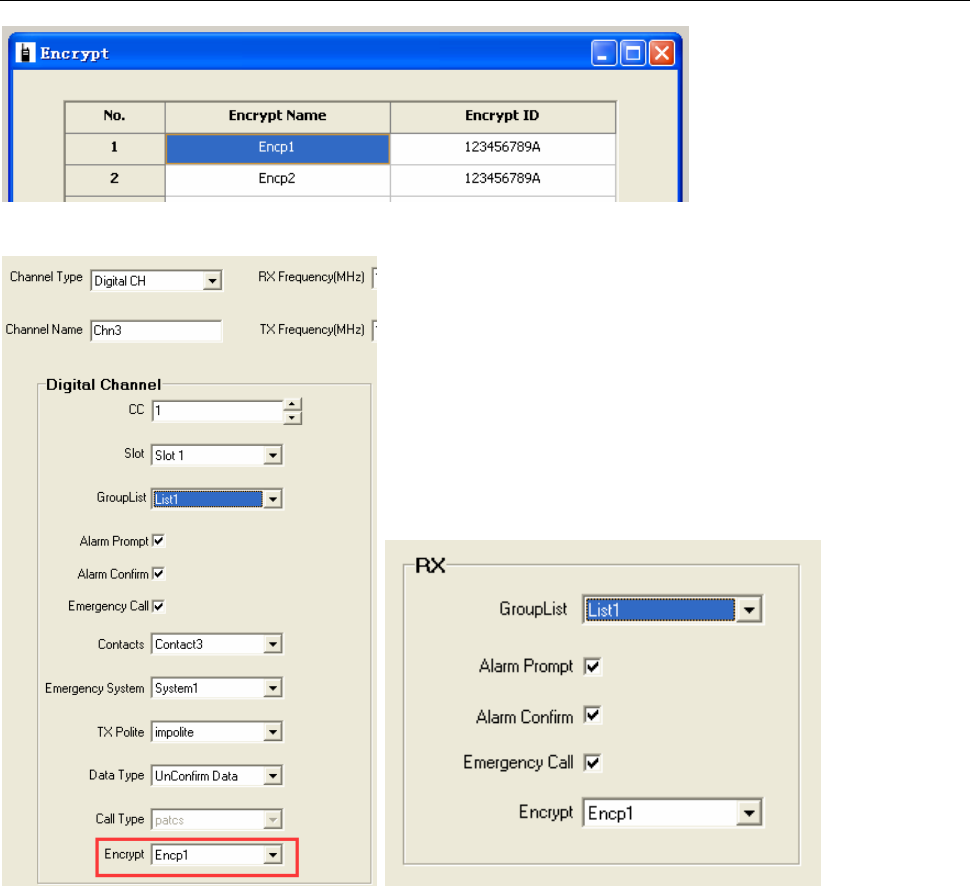Screen dimensions: 970x886
Task: Click Encrypt ID cell in row 2
Action: [x=502, y=179]
